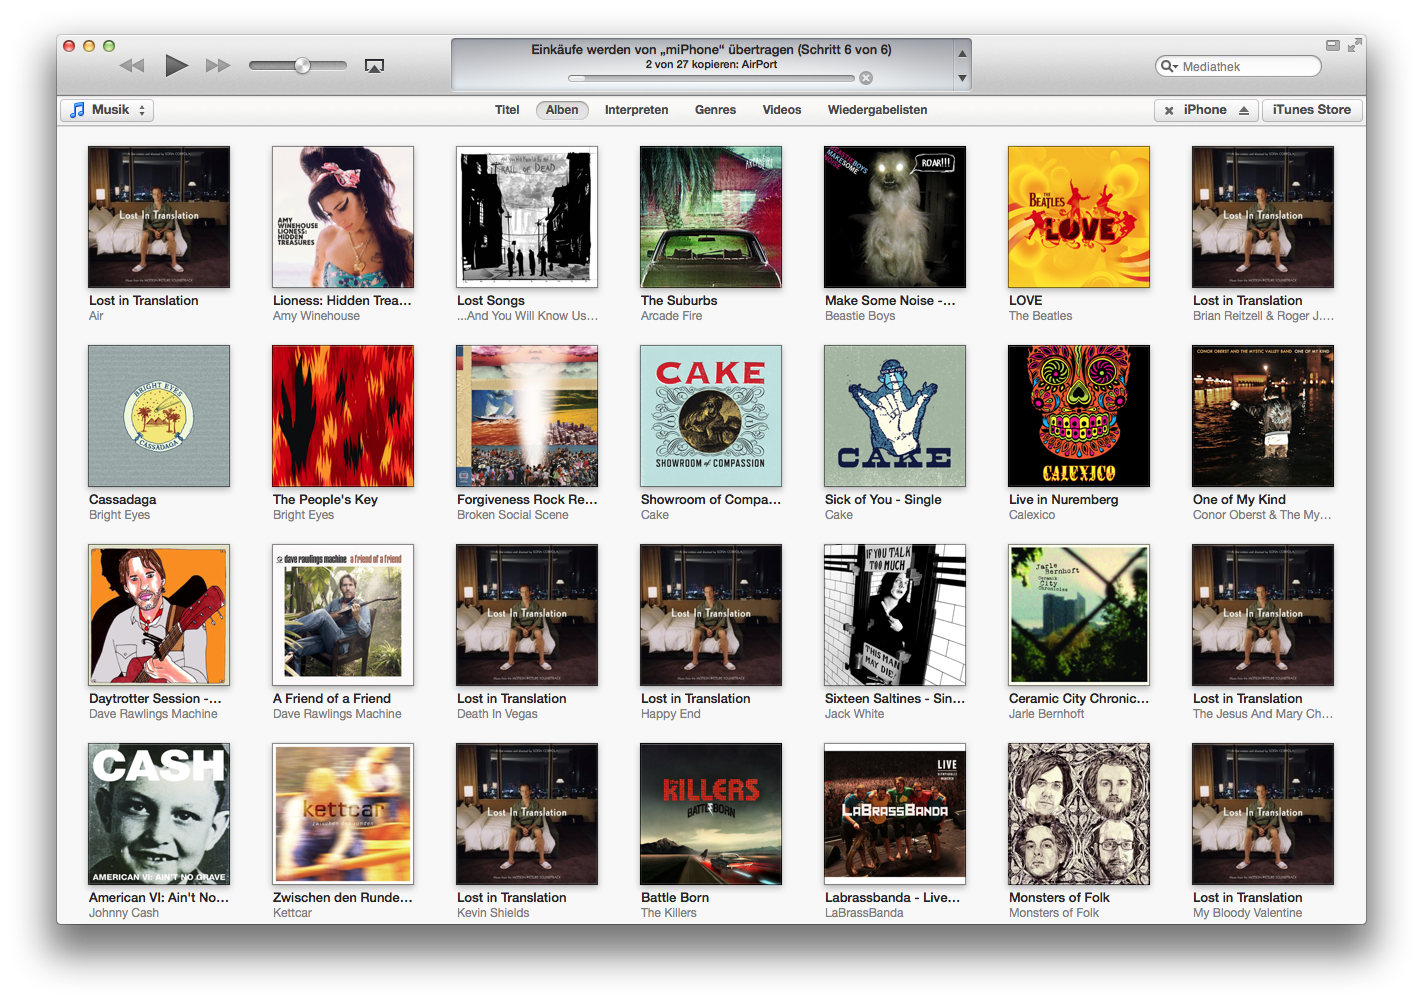Enter full screen with arrows icon

click(x=1354, y=45)
